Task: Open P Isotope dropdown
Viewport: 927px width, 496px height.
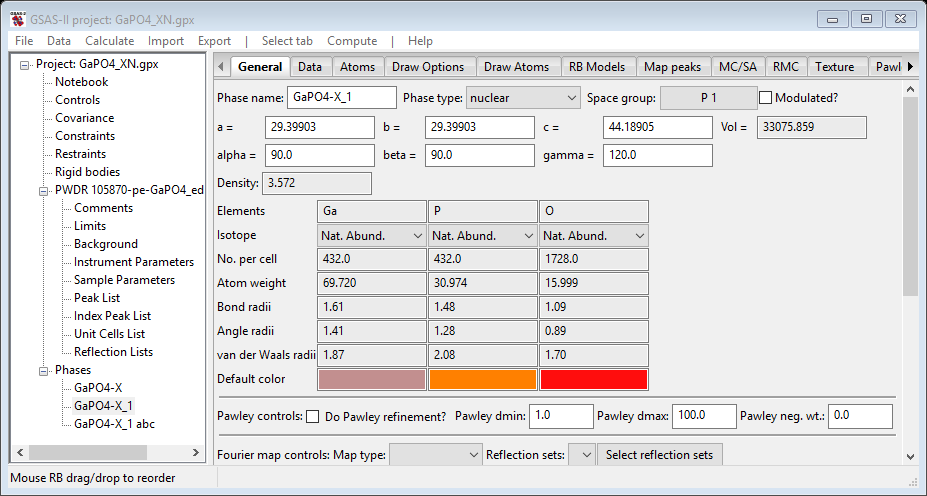Action: point(482,236)
